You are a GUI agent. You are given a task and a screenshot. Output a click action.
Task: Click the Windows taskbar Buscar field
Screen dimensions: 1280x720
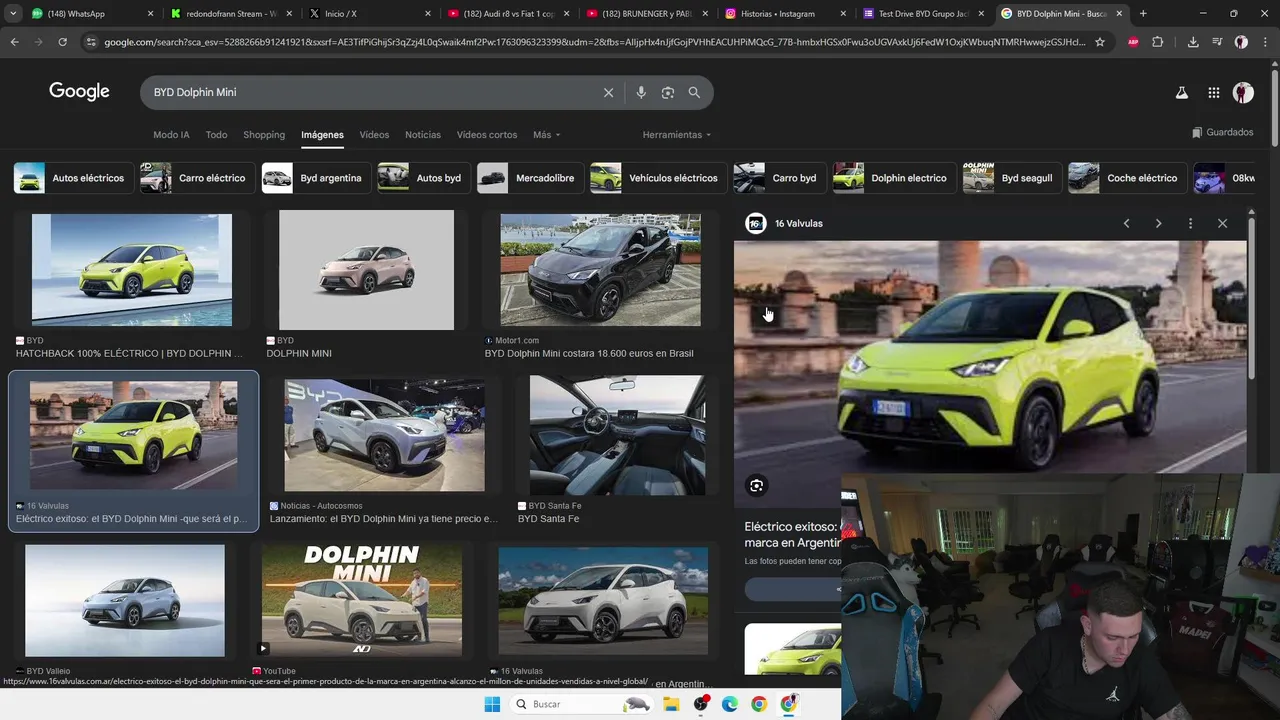coord(580,704)
